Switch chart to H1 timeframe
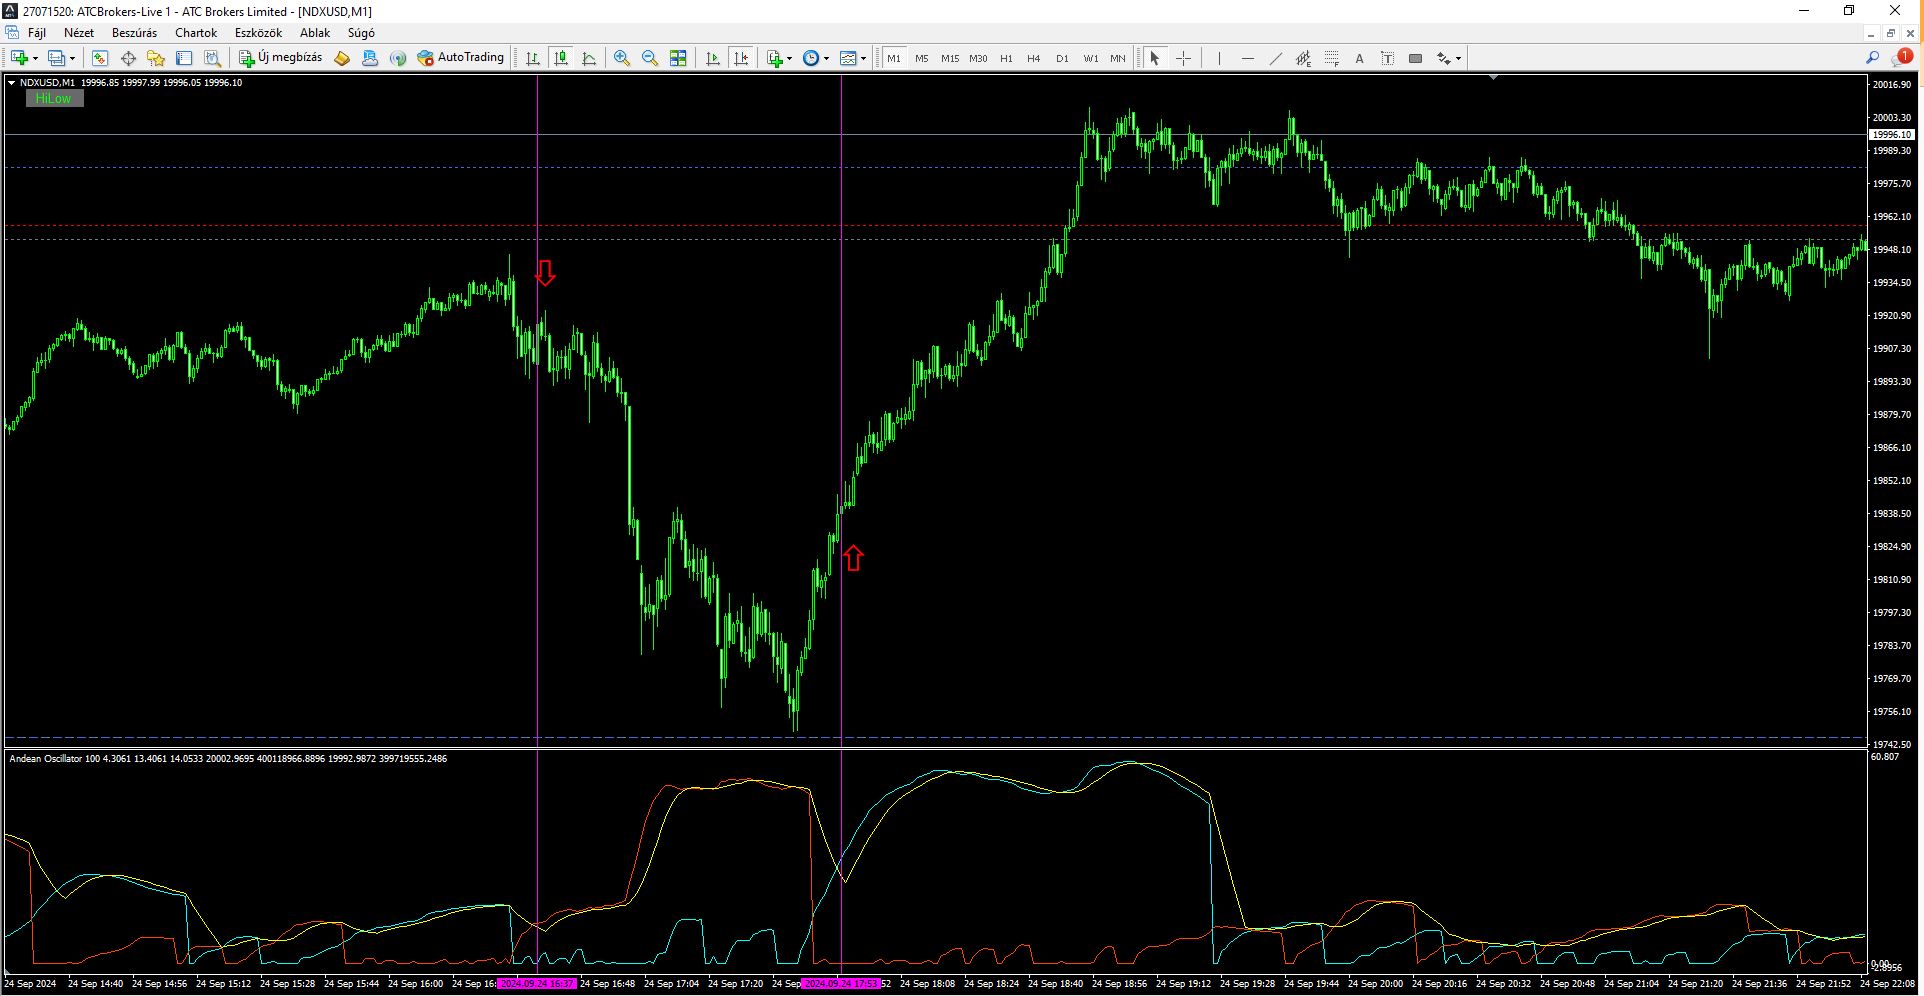Screen dimensions: 1924x996 [1006, 58]
